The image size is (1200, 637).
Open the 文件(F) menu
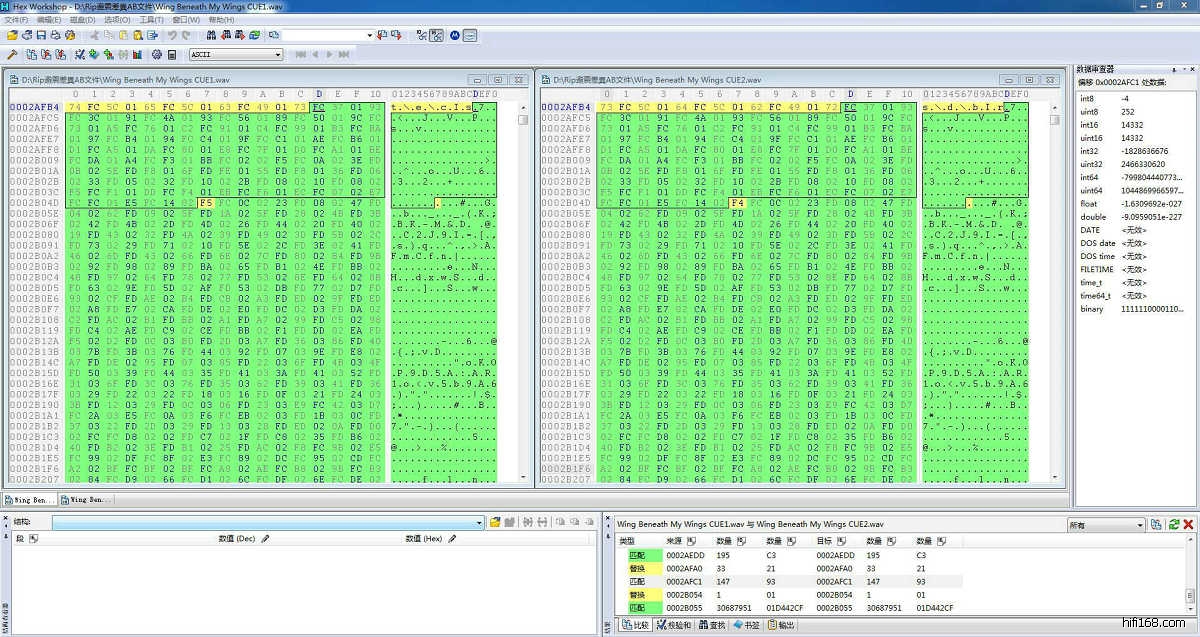[x=16, y=20]
